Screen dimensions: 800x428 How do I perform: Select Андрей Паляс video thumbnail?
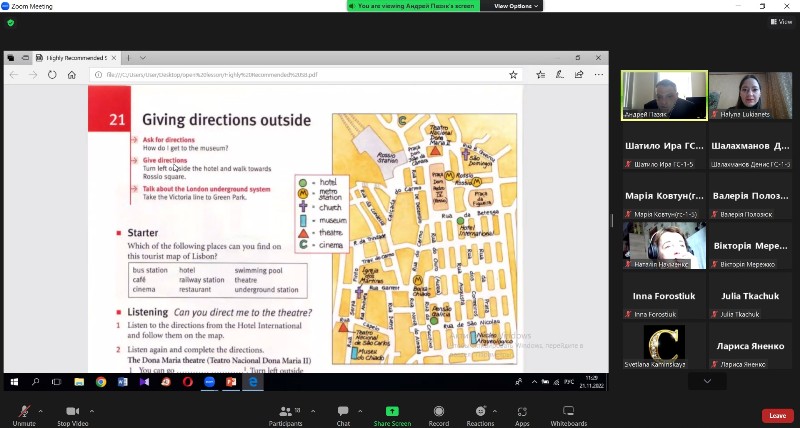pyautogui.click(x=664, y=96)
